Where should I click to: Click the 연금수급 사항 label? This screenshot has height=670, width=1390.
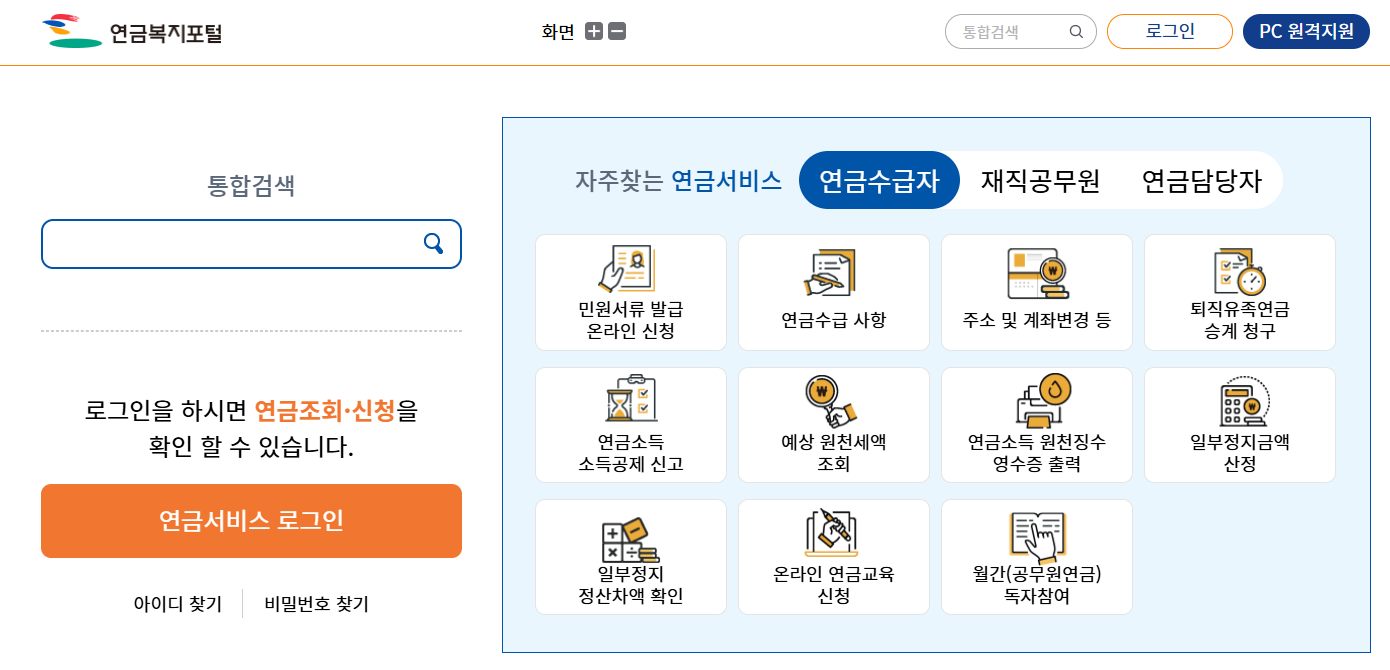point(834,320)
